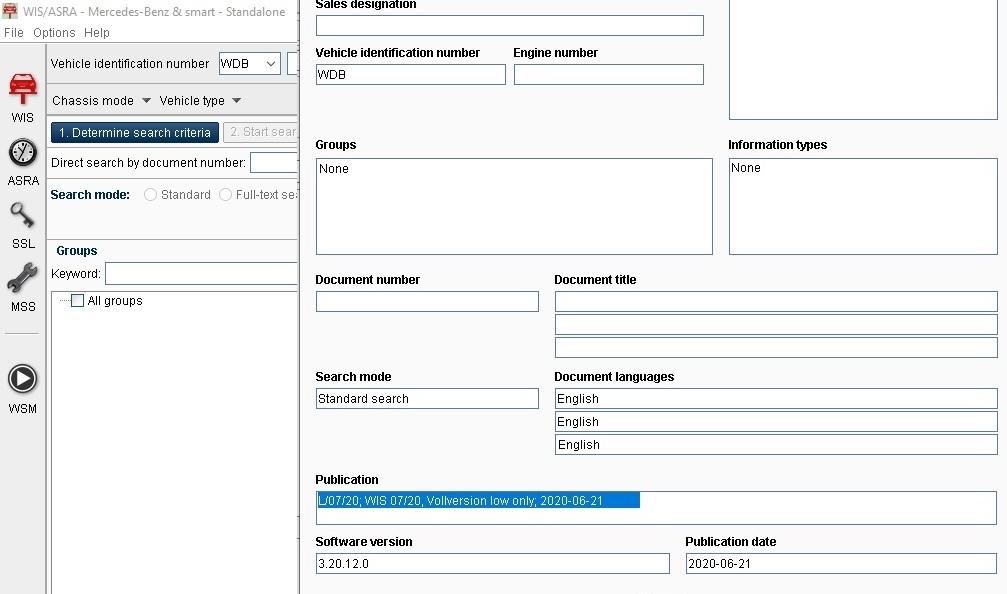Click the Vehicle identification number field containing WDB
Image resolution: width=1007 pixels, height=594 pixels.
(x=411, y=74)
